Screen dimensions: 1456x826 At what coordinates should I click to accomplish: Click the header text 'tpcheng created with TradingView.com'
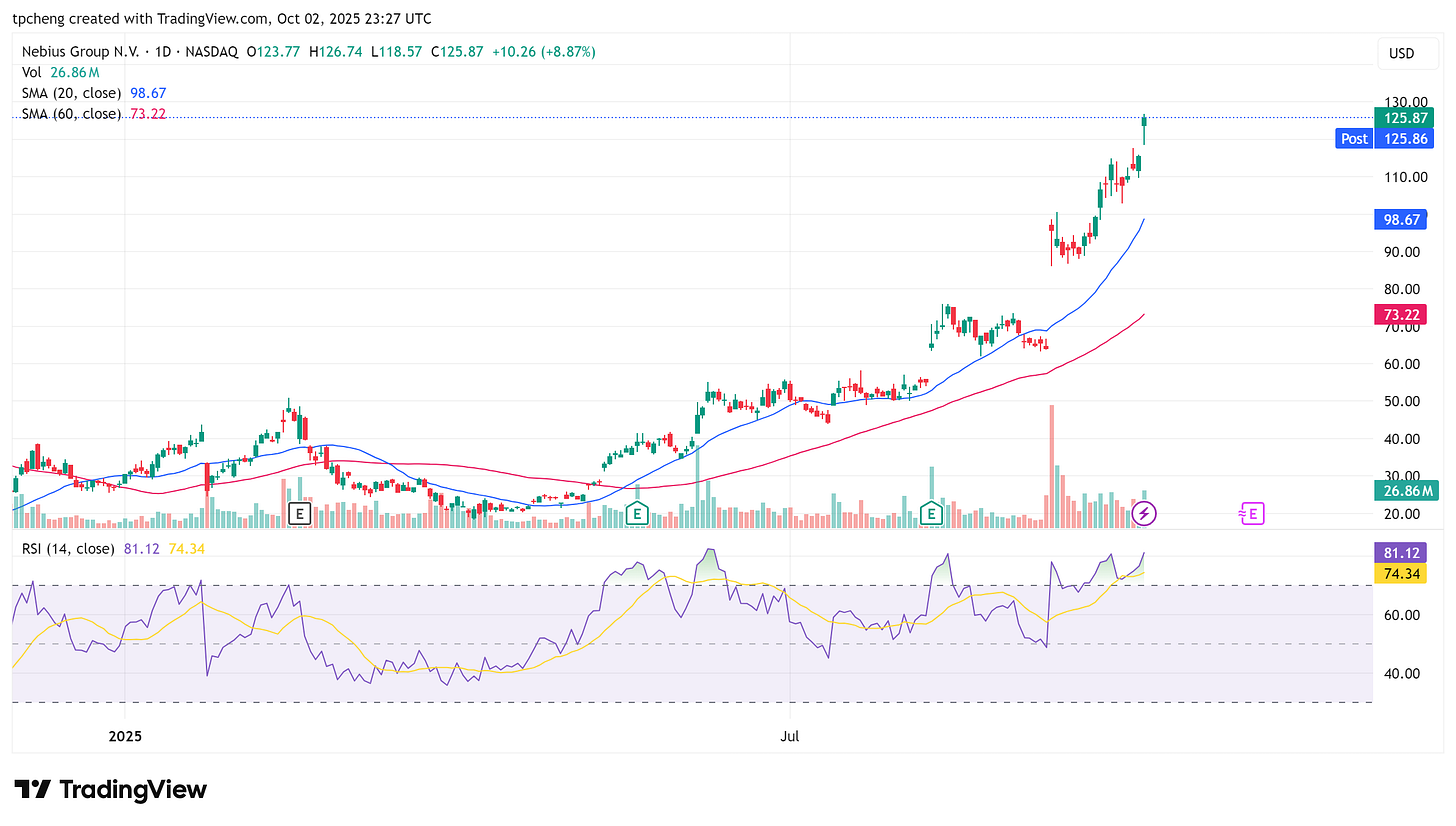(x=142, y=18)
